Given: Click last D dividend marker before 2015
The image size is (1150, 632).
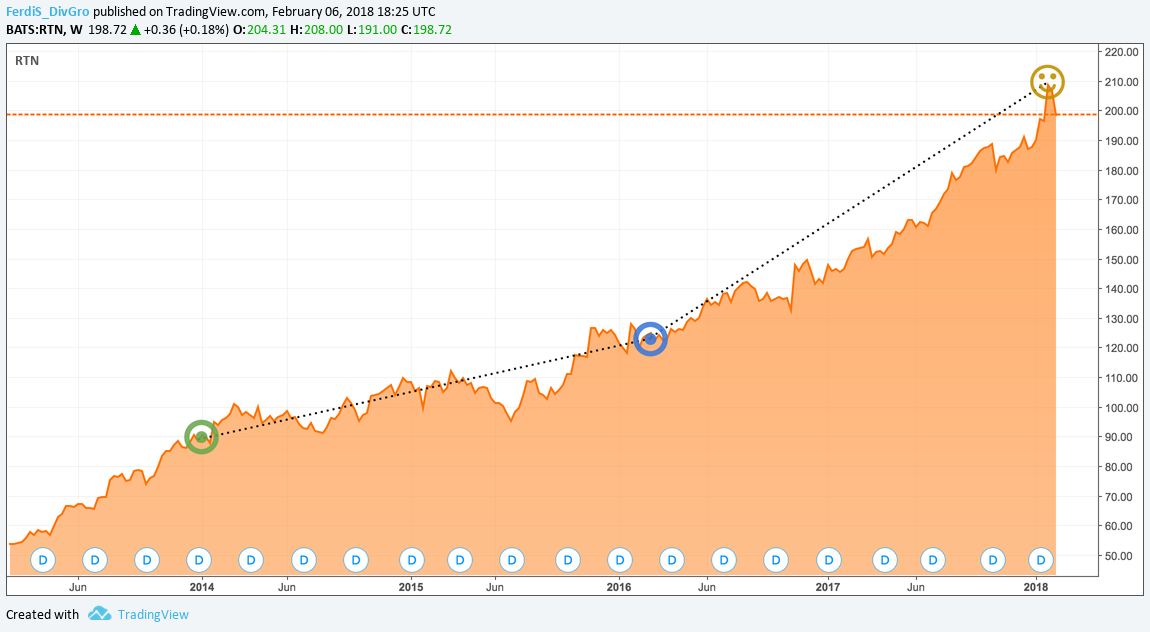Looking at the screenshot, I should pyautogui.click(x=356, y=560).
